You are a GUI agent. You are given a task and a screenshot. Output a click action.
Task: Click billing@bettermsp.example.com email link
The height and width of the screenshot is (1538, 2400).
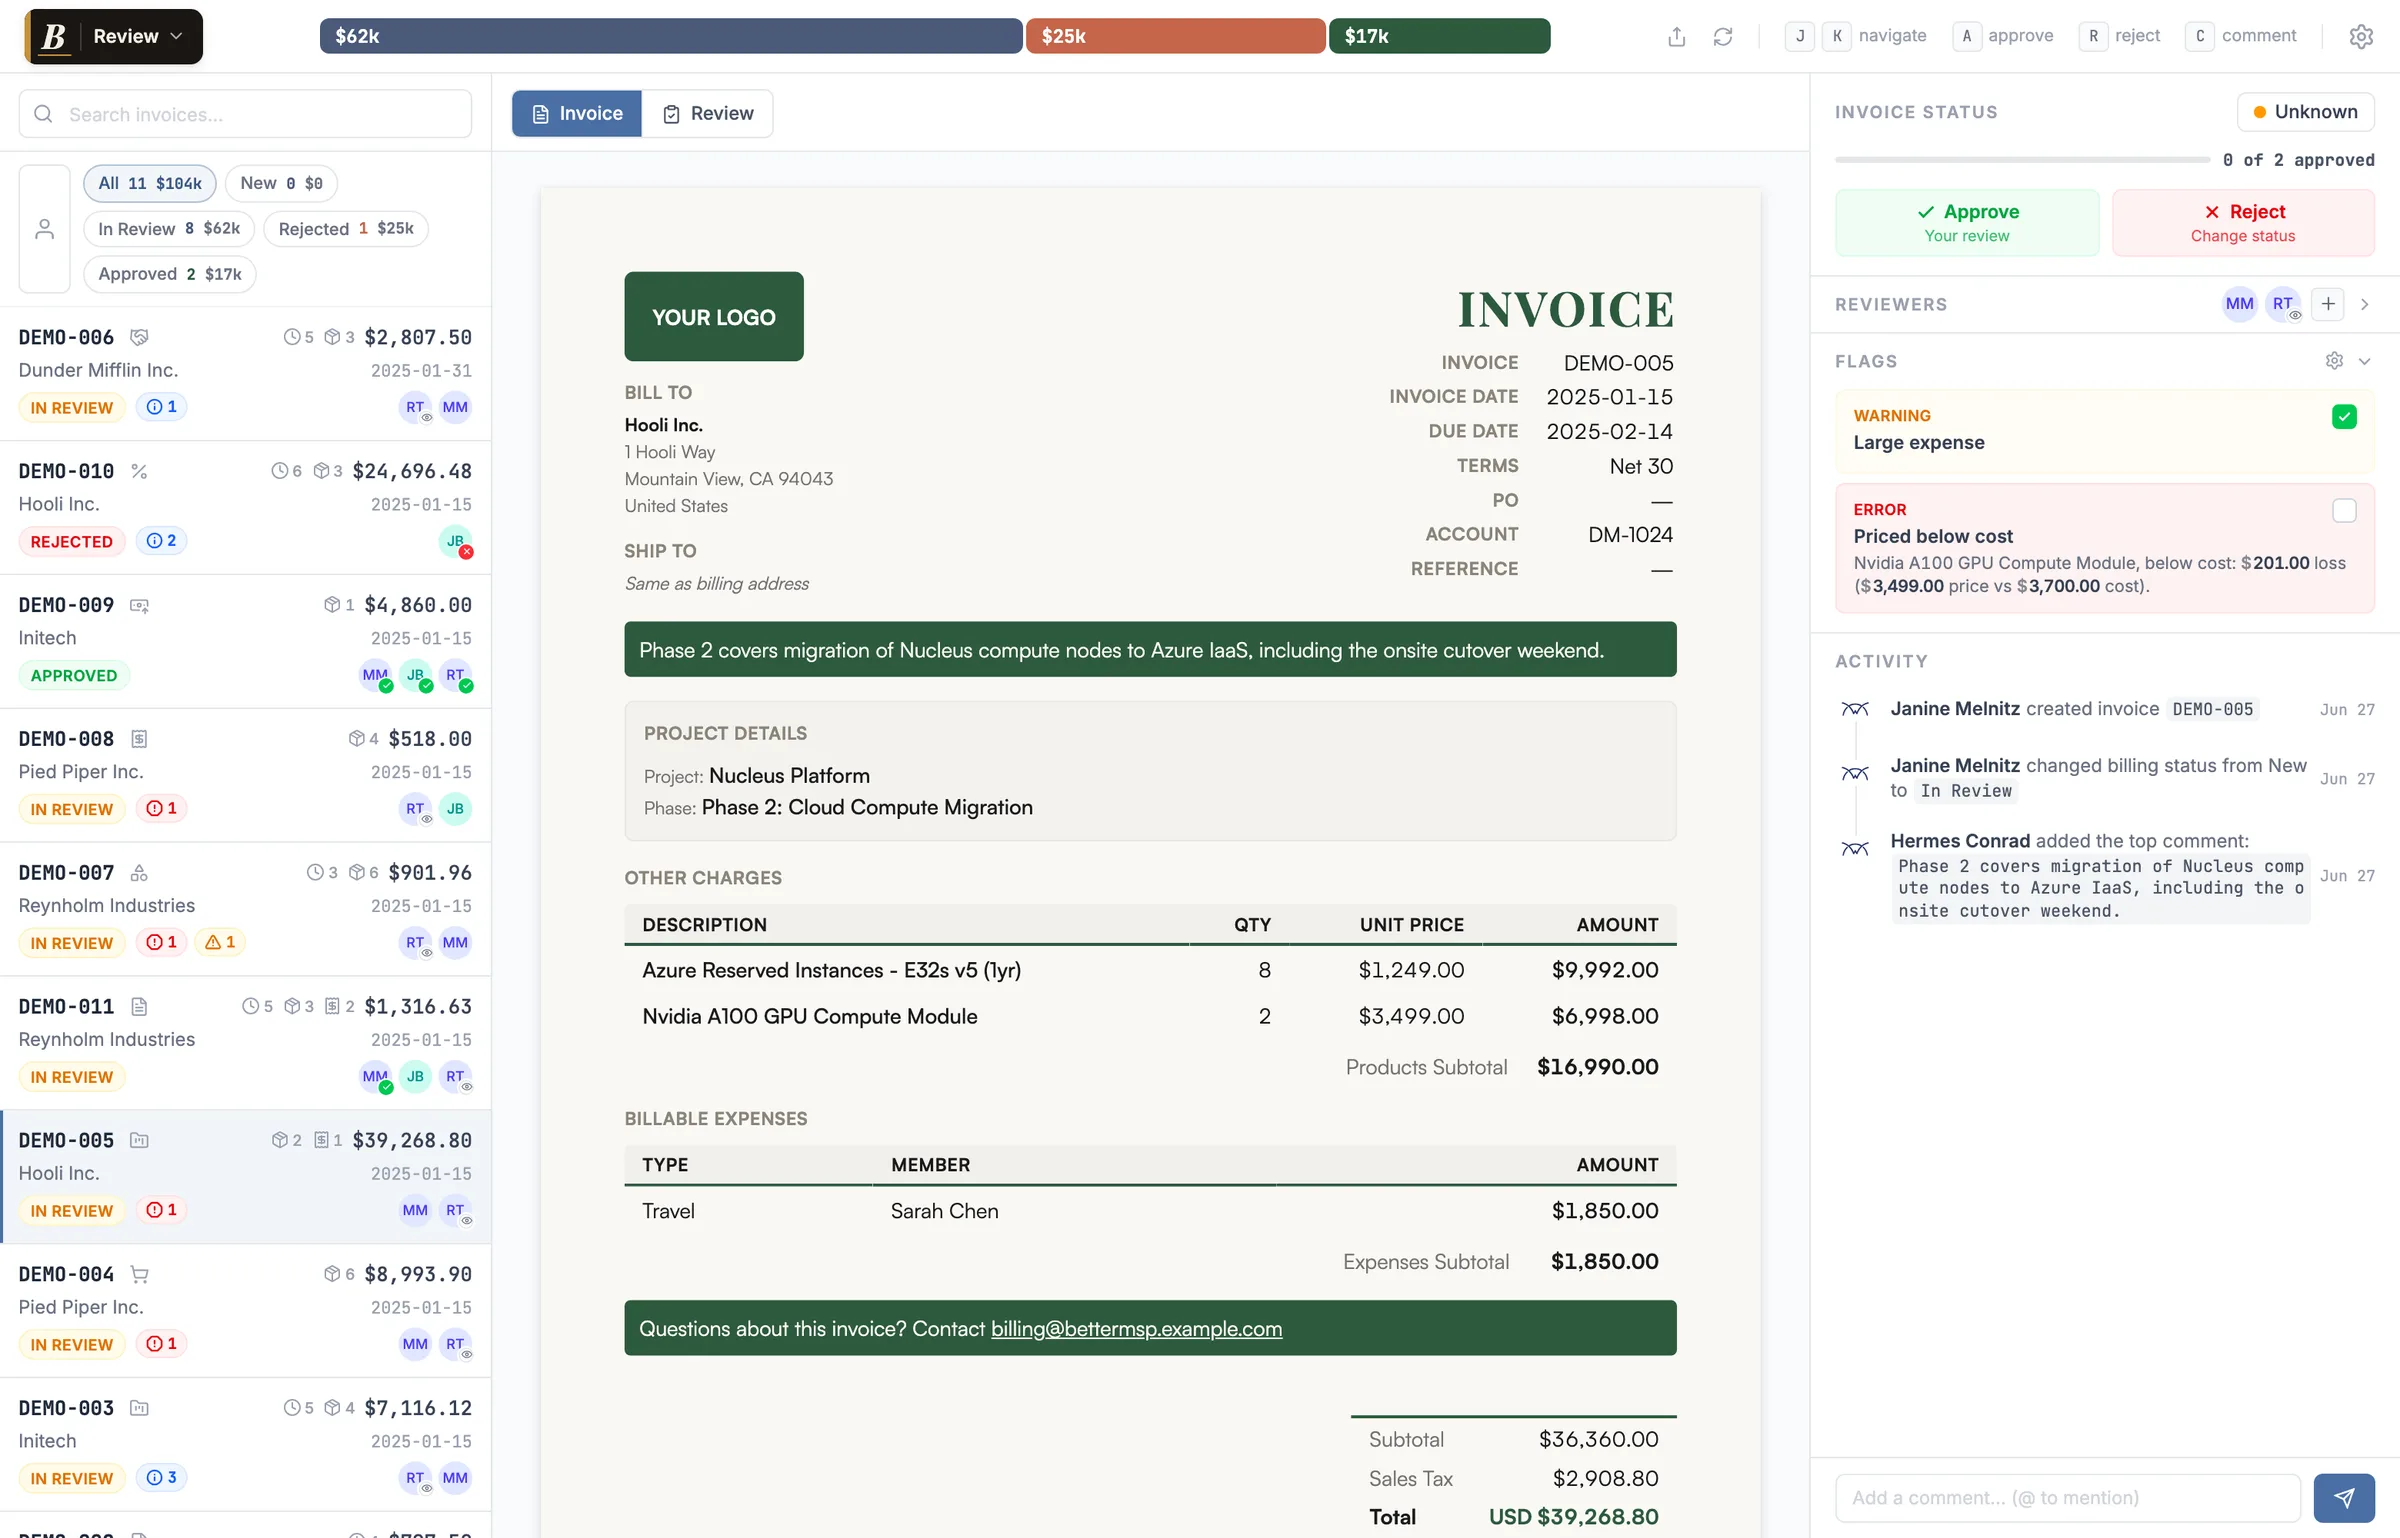1136,1328
